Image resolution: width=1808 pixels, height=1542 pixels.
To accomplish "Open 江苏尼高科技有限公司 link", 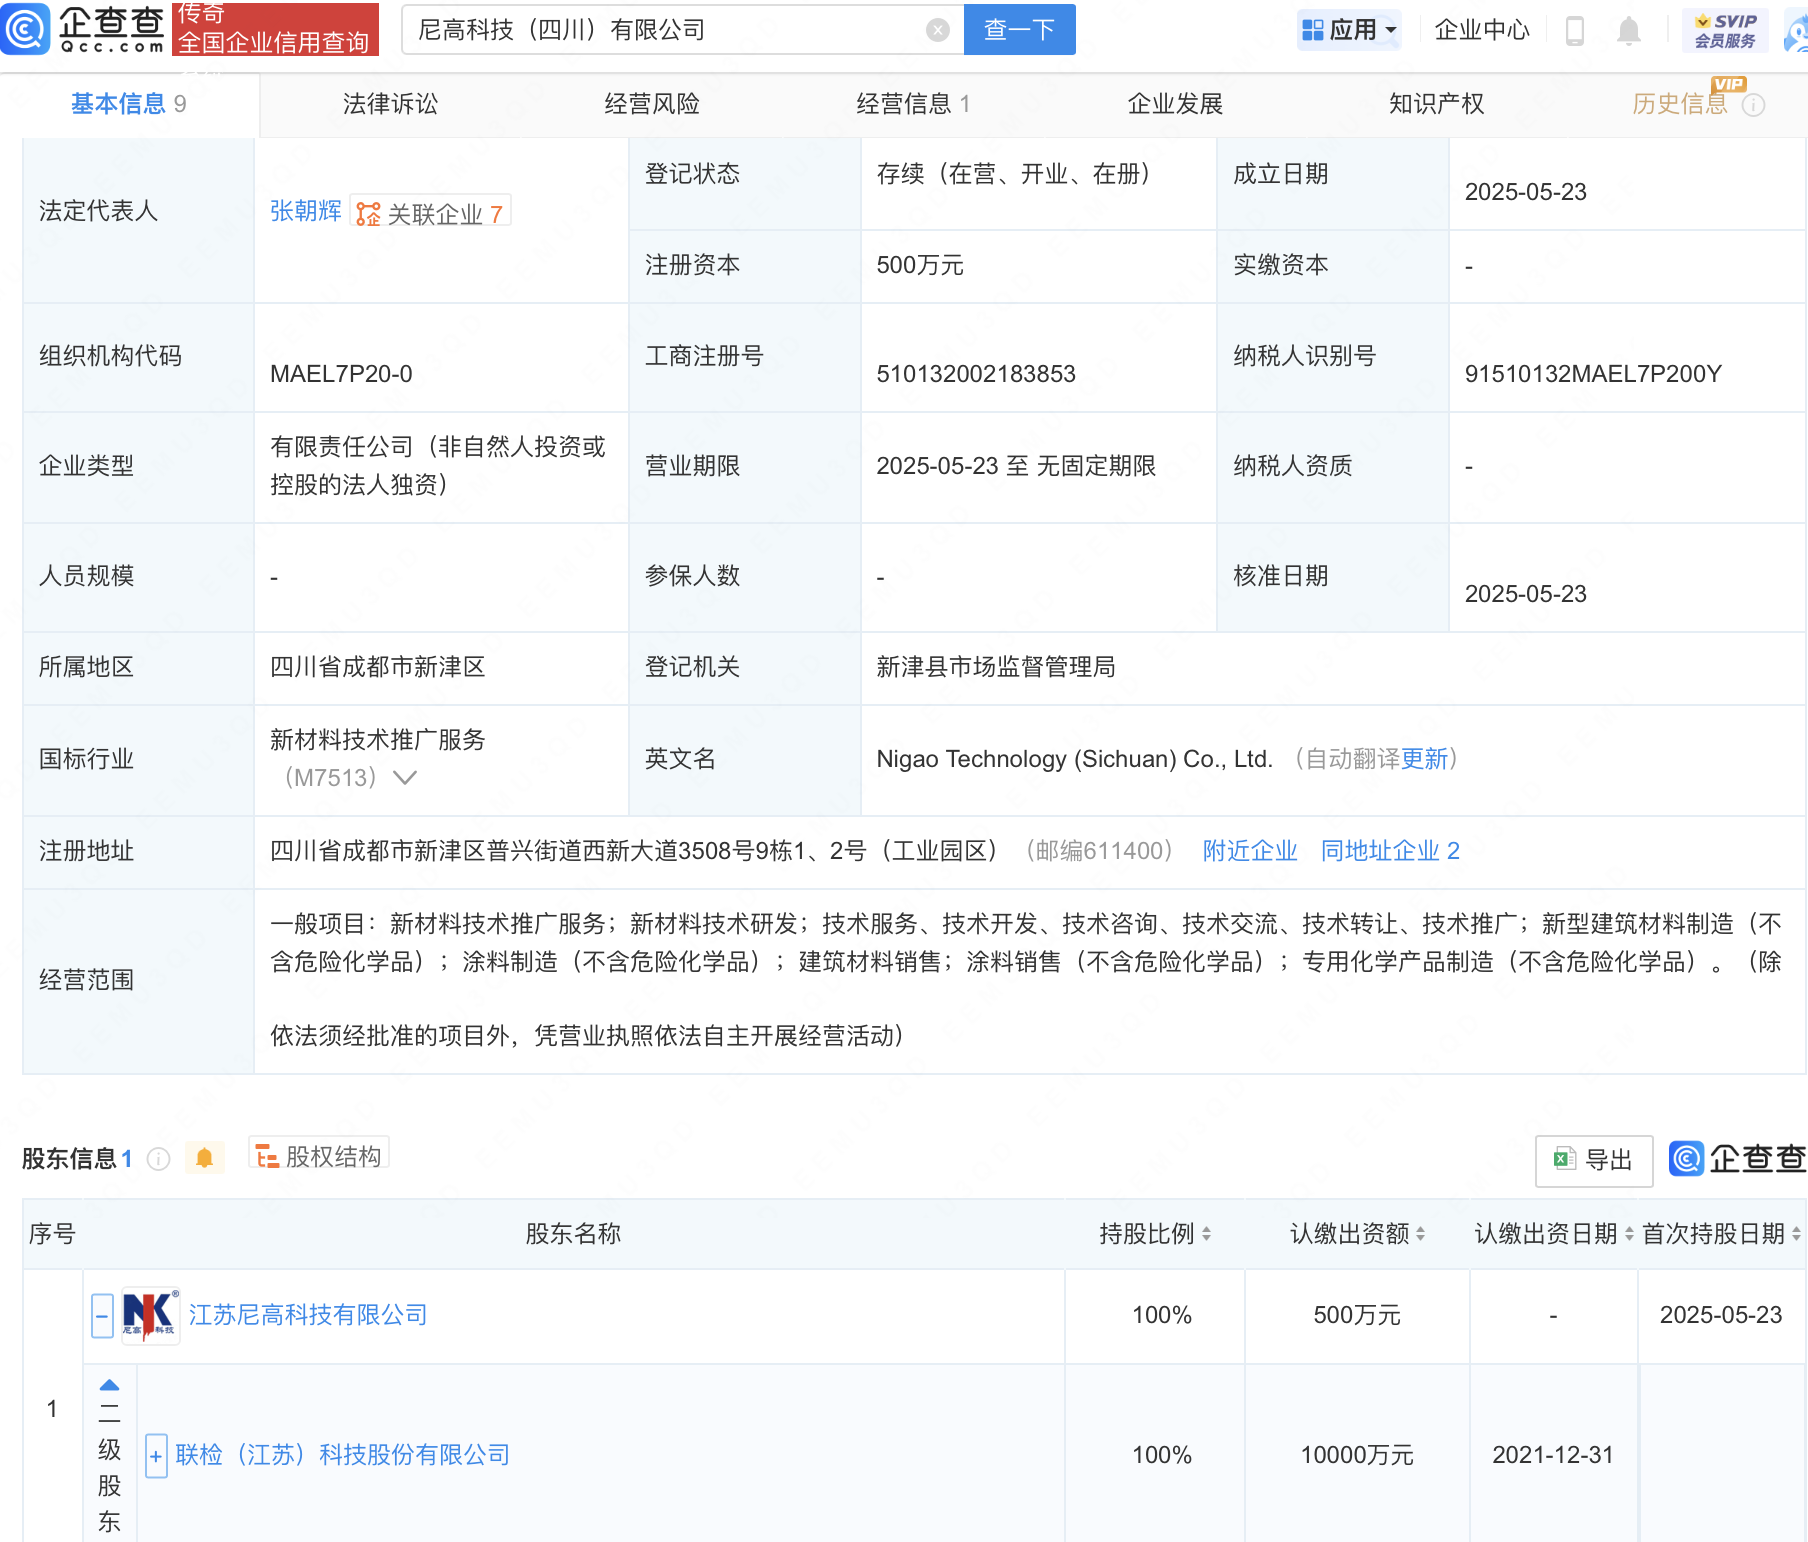I will pyautogui.click(x=308, y=1315).
